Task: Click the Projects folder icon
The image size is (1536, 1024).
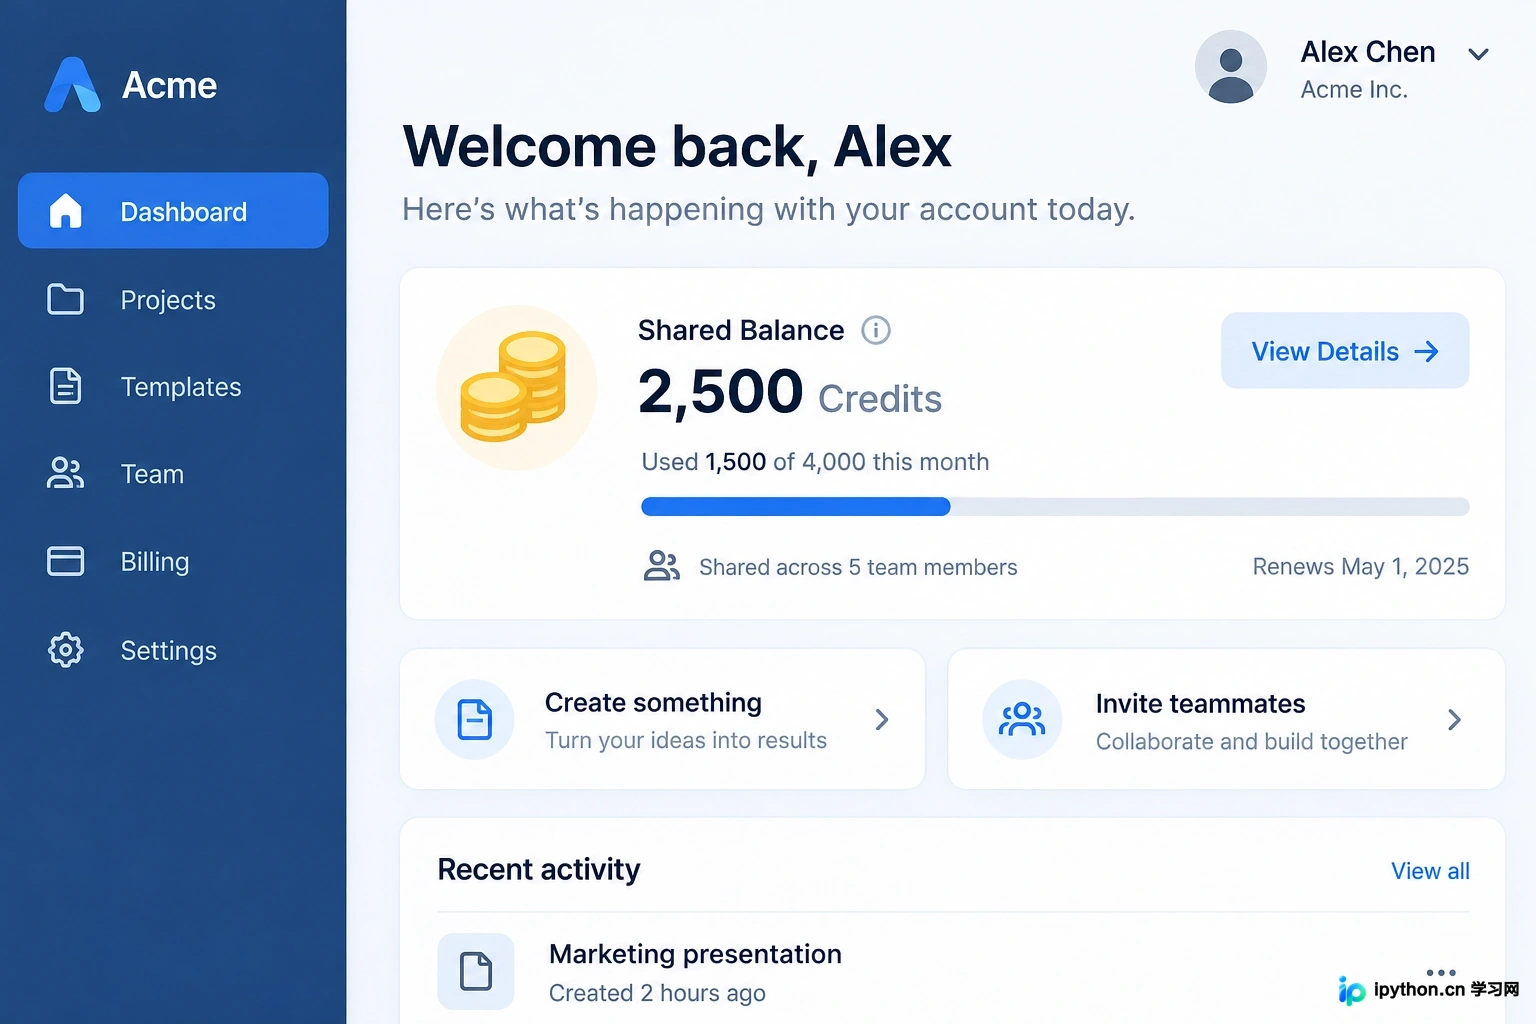Action: (66, 299)
